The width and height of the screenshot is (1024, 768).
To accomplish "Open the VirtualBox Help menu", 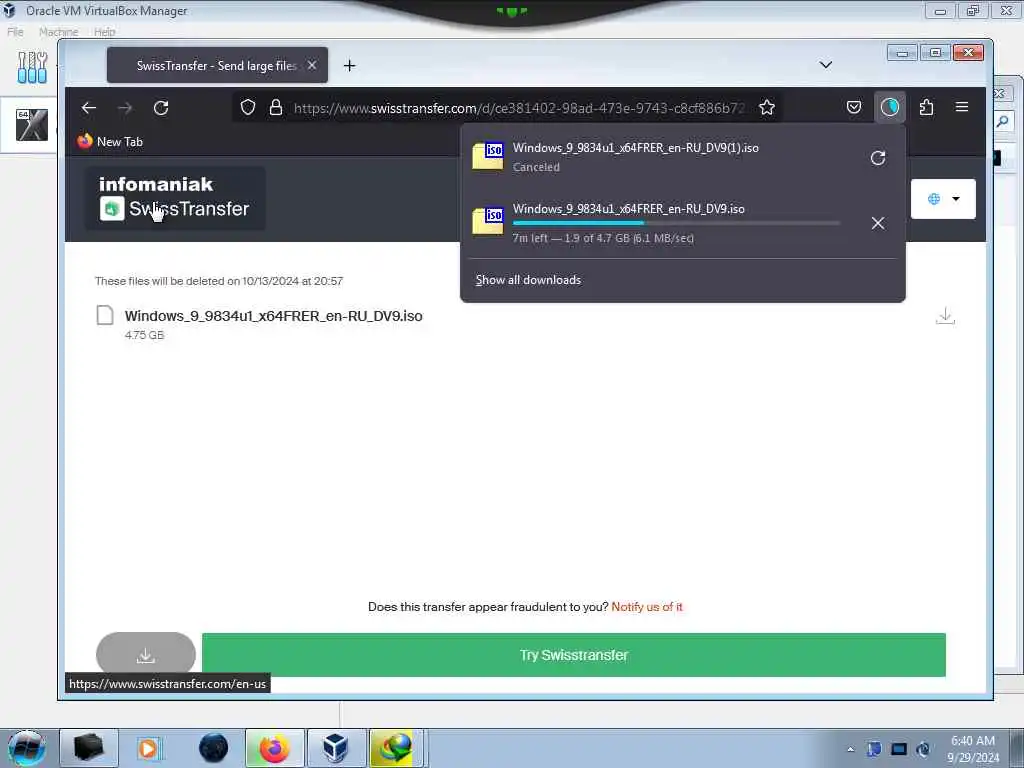I will coord(104,31).
